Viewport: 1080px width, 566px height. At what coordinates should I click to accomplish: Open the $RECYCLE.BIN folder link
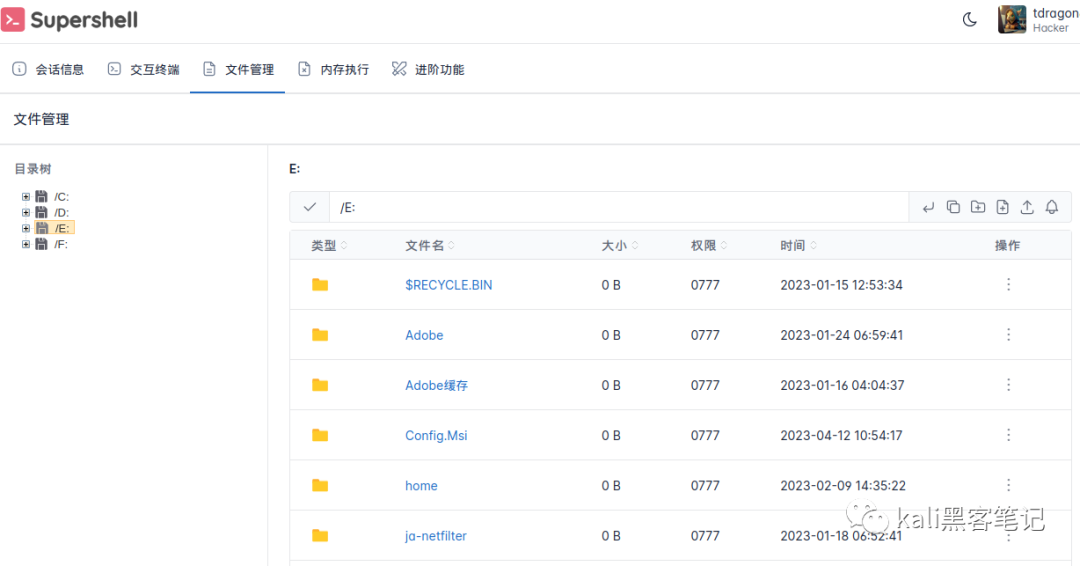448,284
